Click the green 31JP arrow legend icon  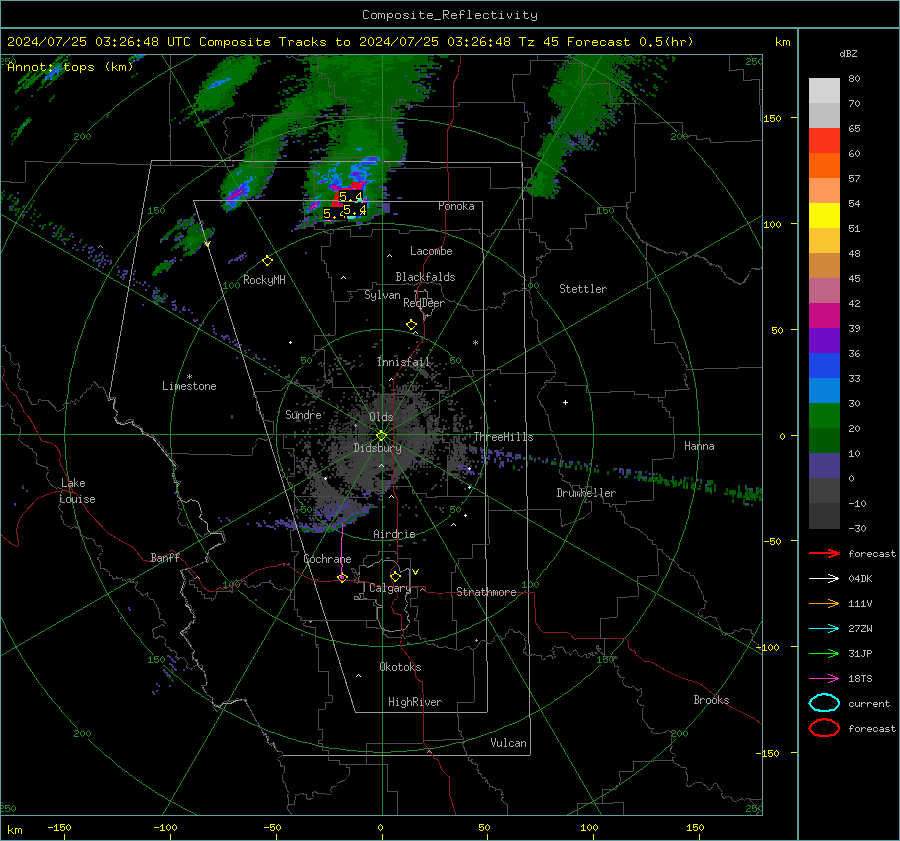(824, 653)
